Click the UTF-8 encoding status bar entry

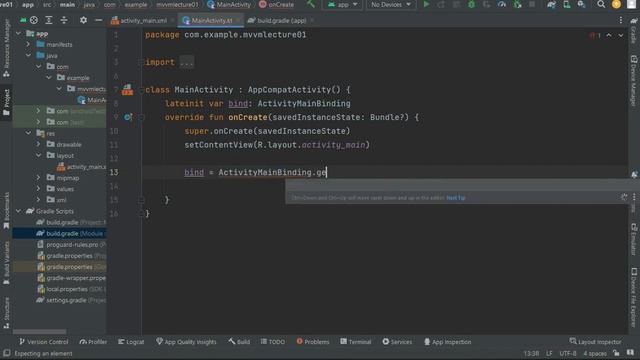pyautogui.click(x=568, y=353)
